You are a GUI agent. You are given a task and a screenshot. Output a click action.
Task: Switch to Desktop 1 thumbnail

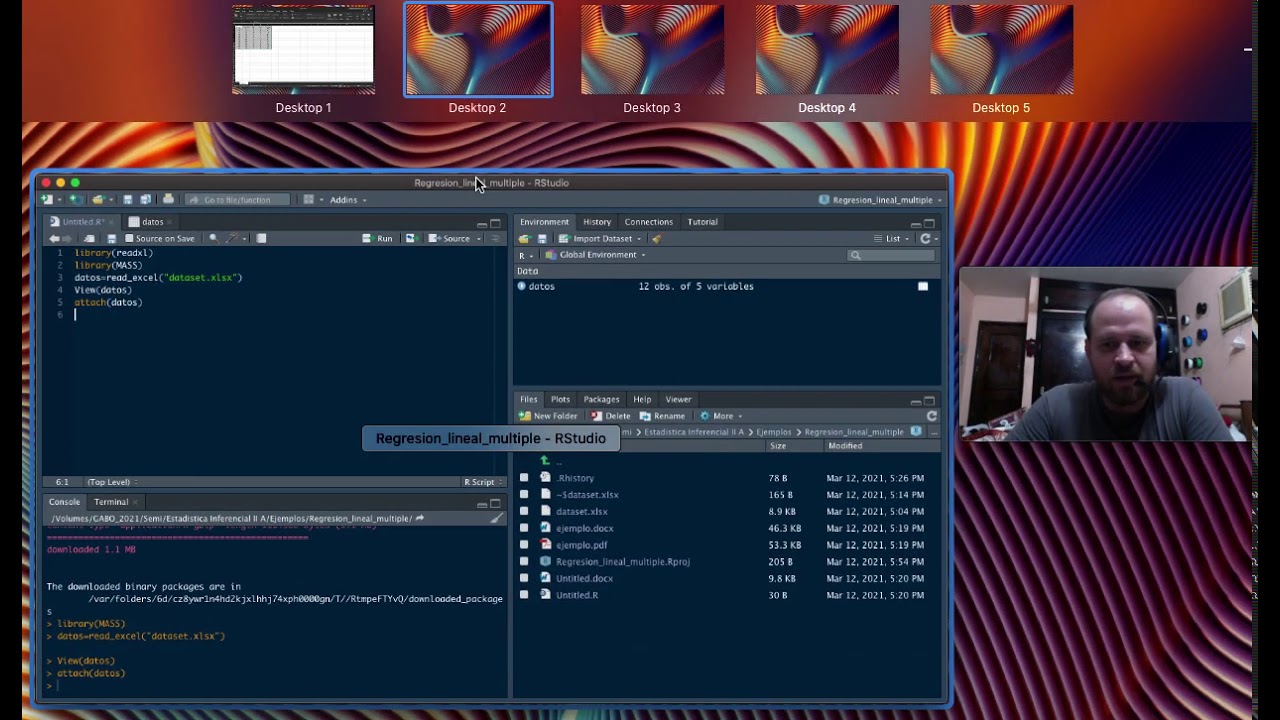pyautogui.click(x=303, y=49)
